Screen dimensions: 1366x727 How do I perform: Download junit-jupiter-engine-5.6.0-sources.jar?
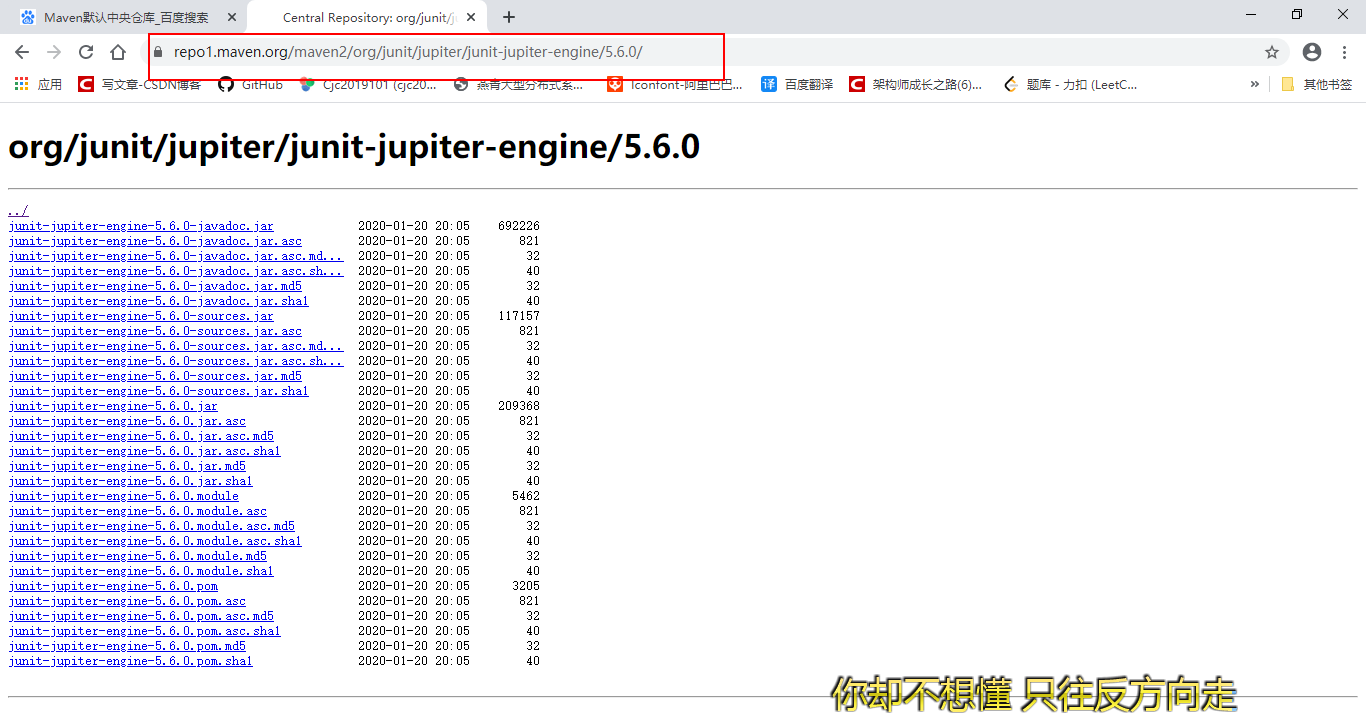pos(141,316)
